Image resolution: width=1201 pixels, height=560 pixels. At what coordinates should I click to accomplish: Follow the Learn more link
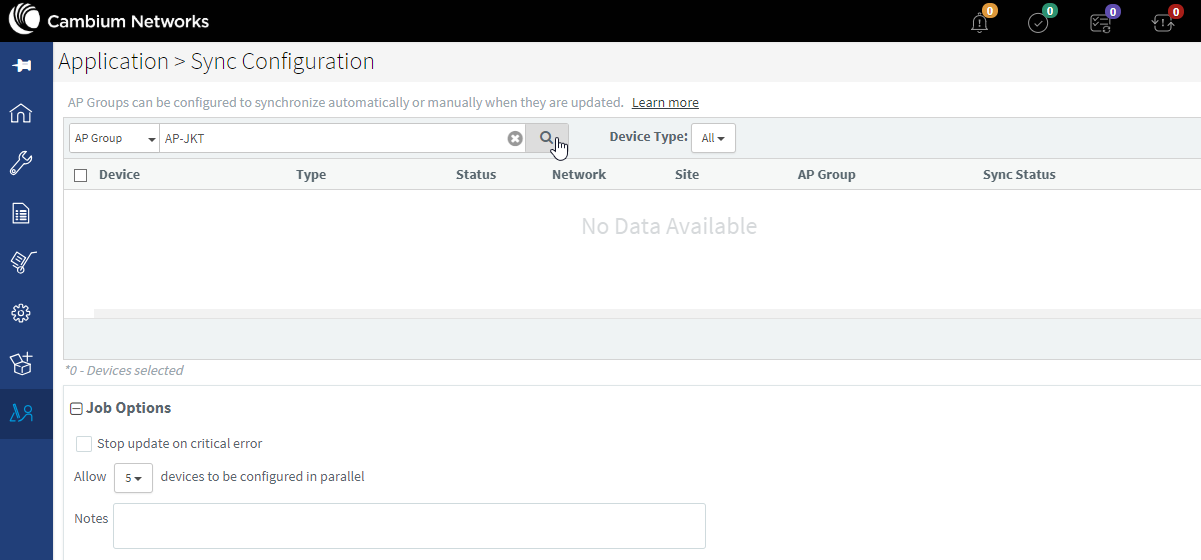[665, 102]
